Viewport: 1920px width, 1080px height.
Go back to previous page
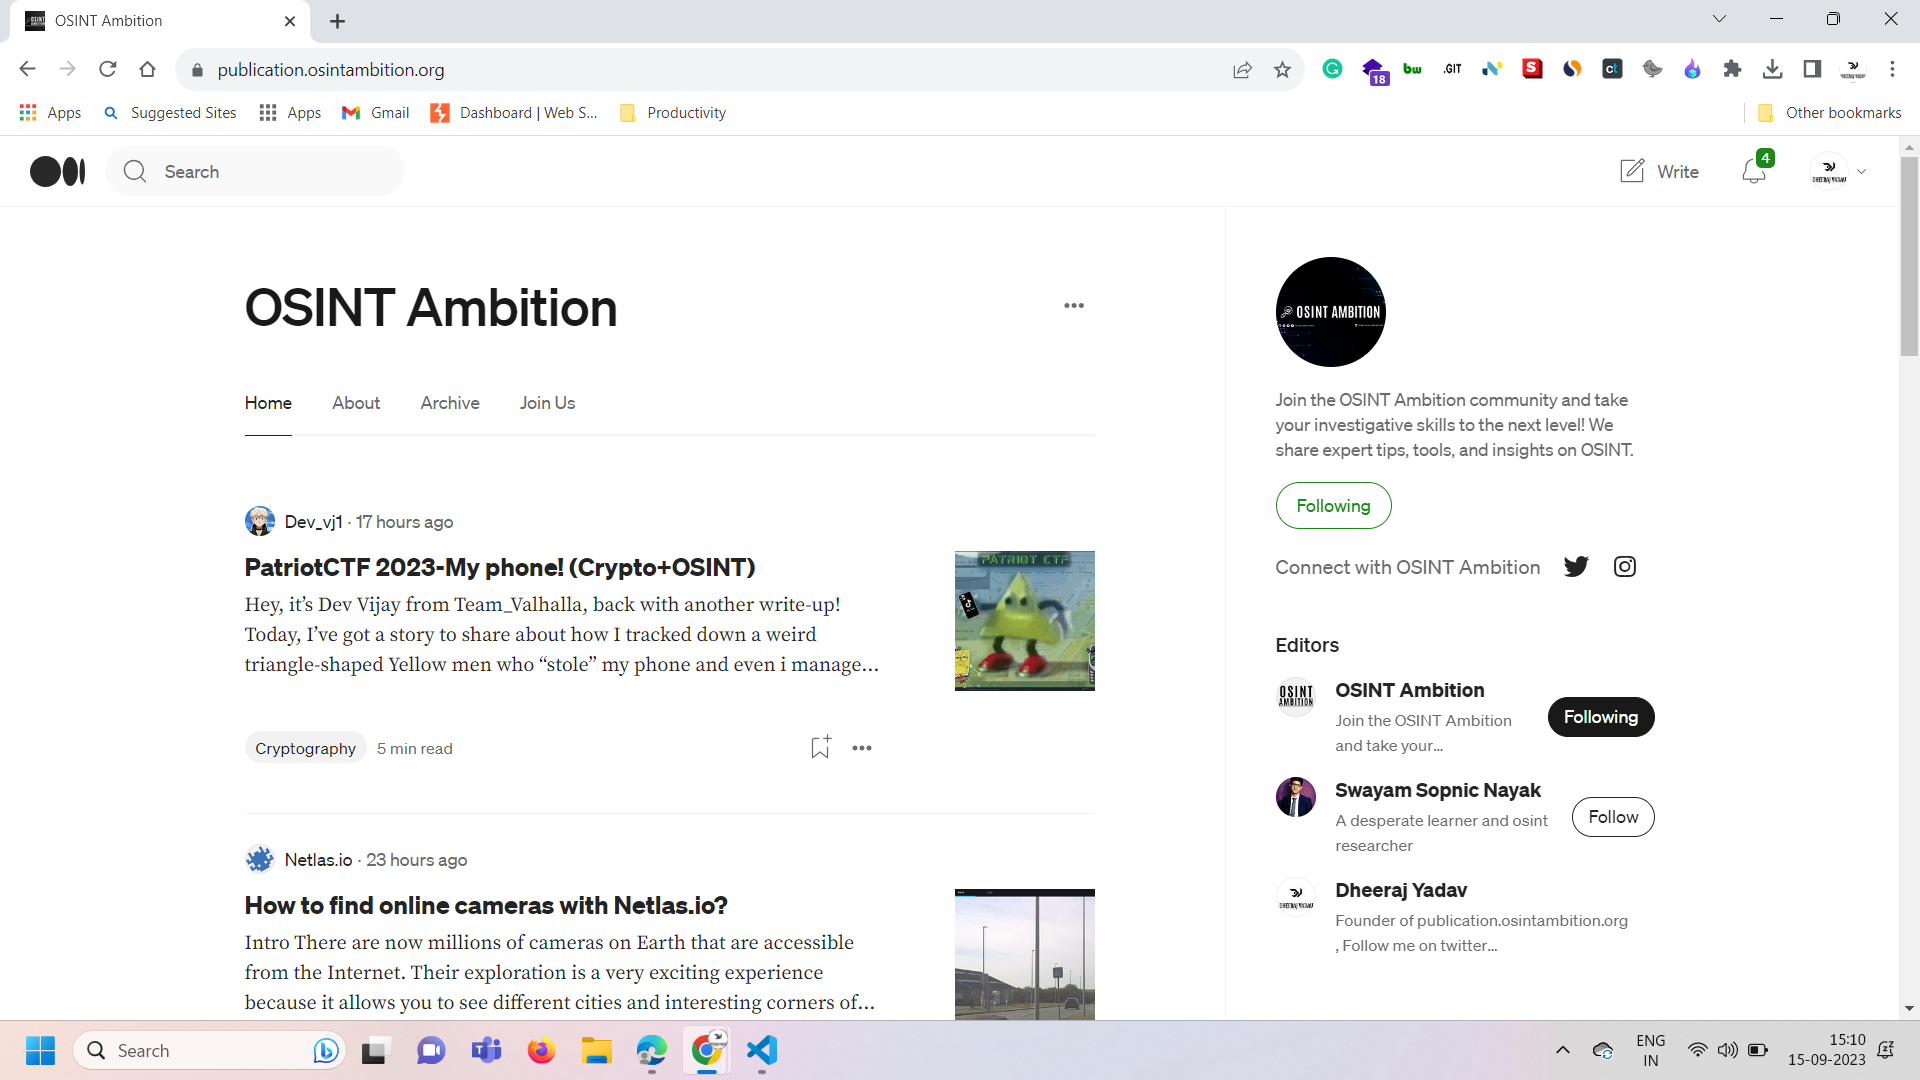28,69
